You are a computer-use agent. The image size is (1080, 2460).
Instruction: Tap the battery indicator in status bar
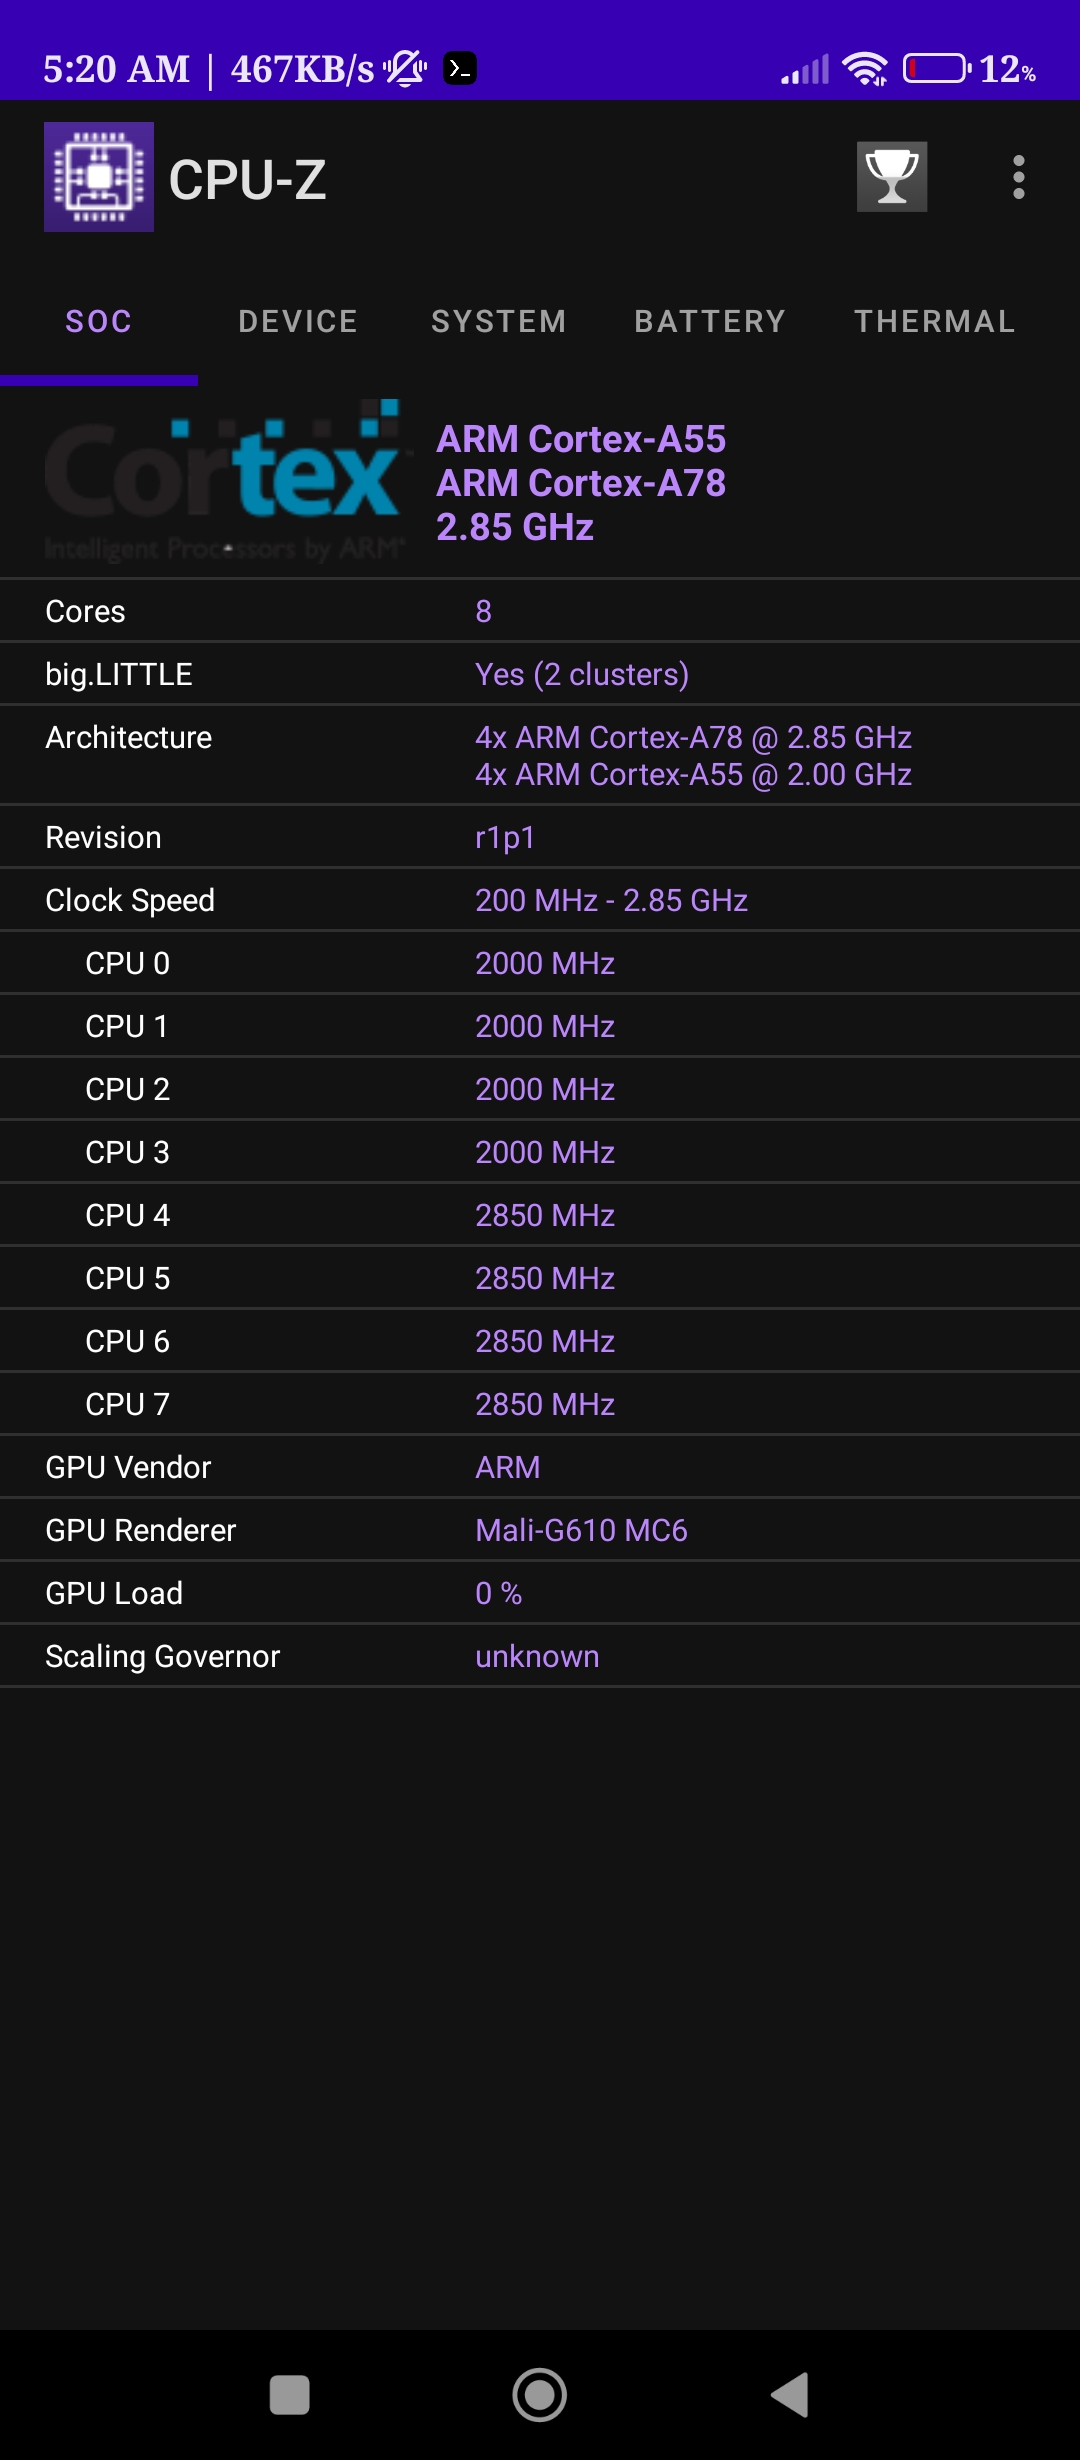tap(938, 68)
